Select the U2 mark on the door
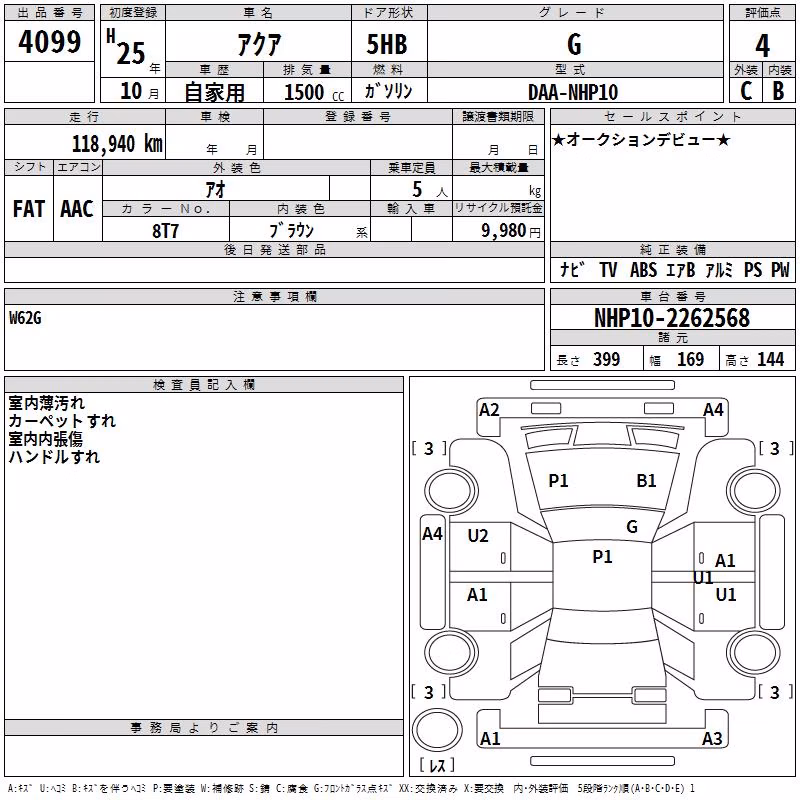The height and width of the screenshot is (800, 800). coord(478,536)
